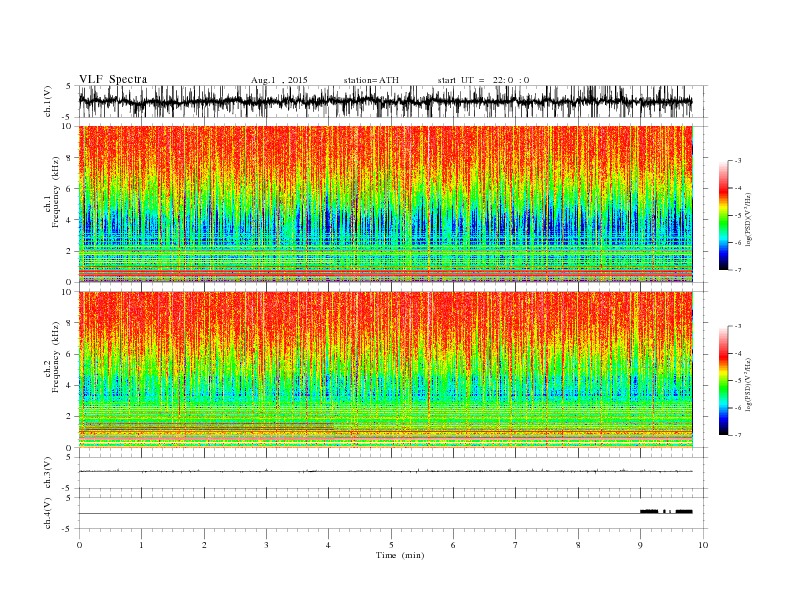Click inside the ch.2 frequency spectrogram panel
Screen dimensions: 792x612
pos(385,370)
